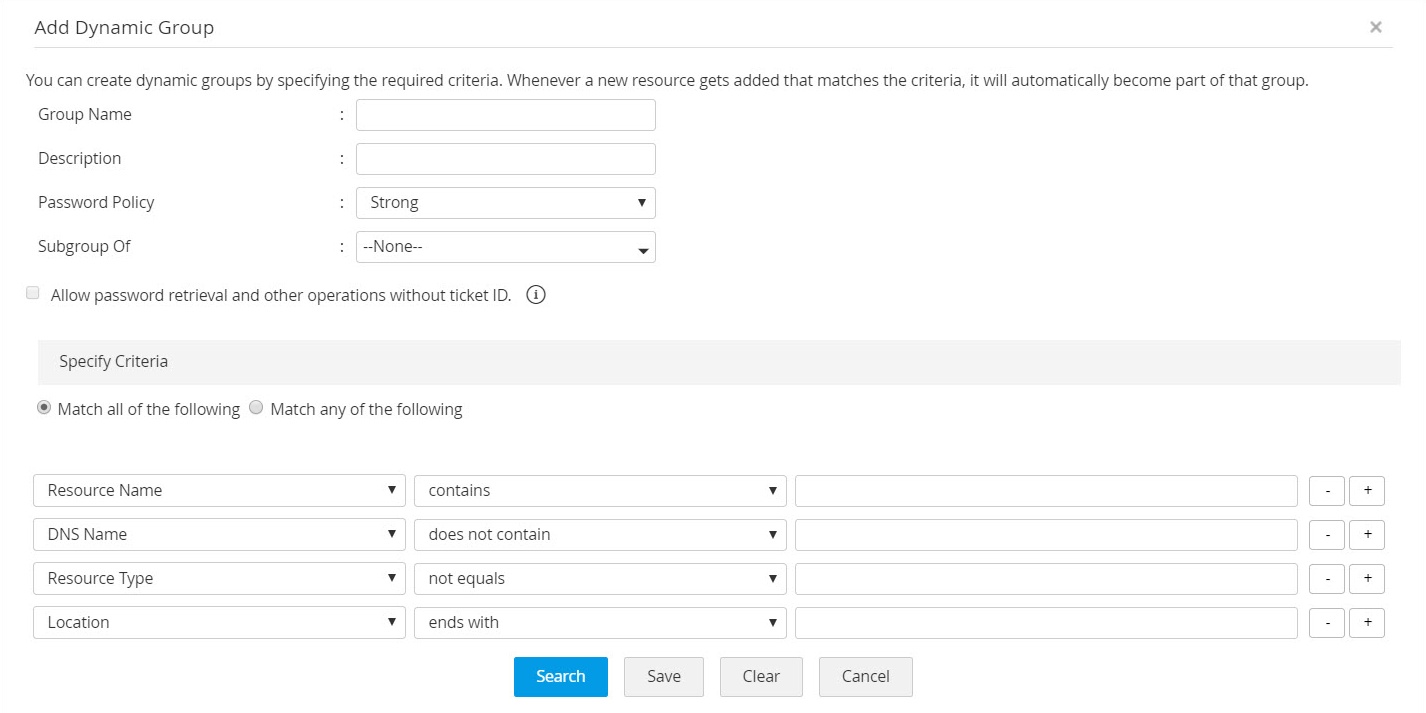Click the Search button

tap(560, 677)
